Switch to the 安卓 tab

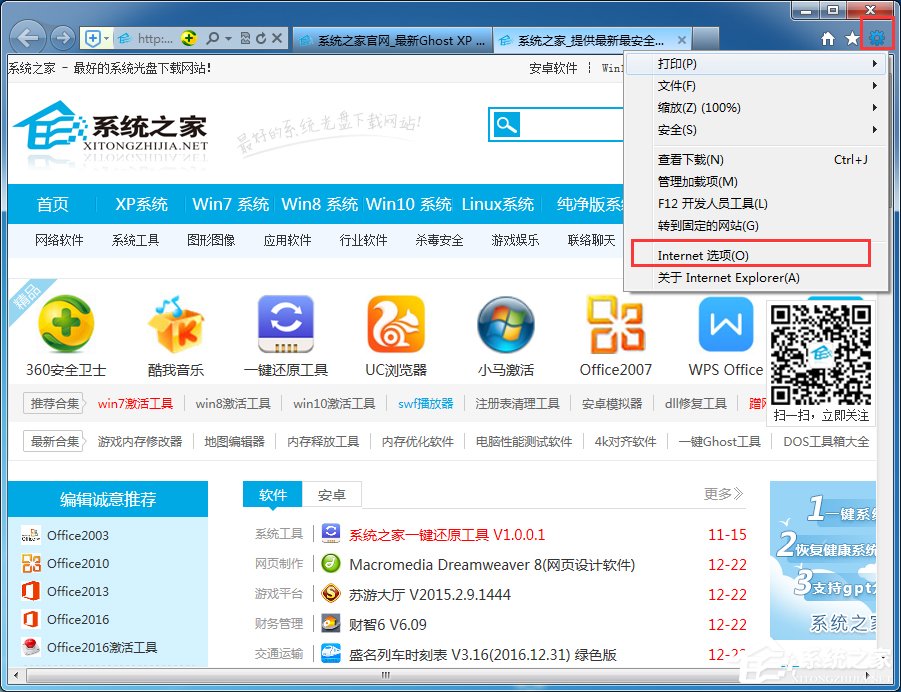(x=333, y=494)
